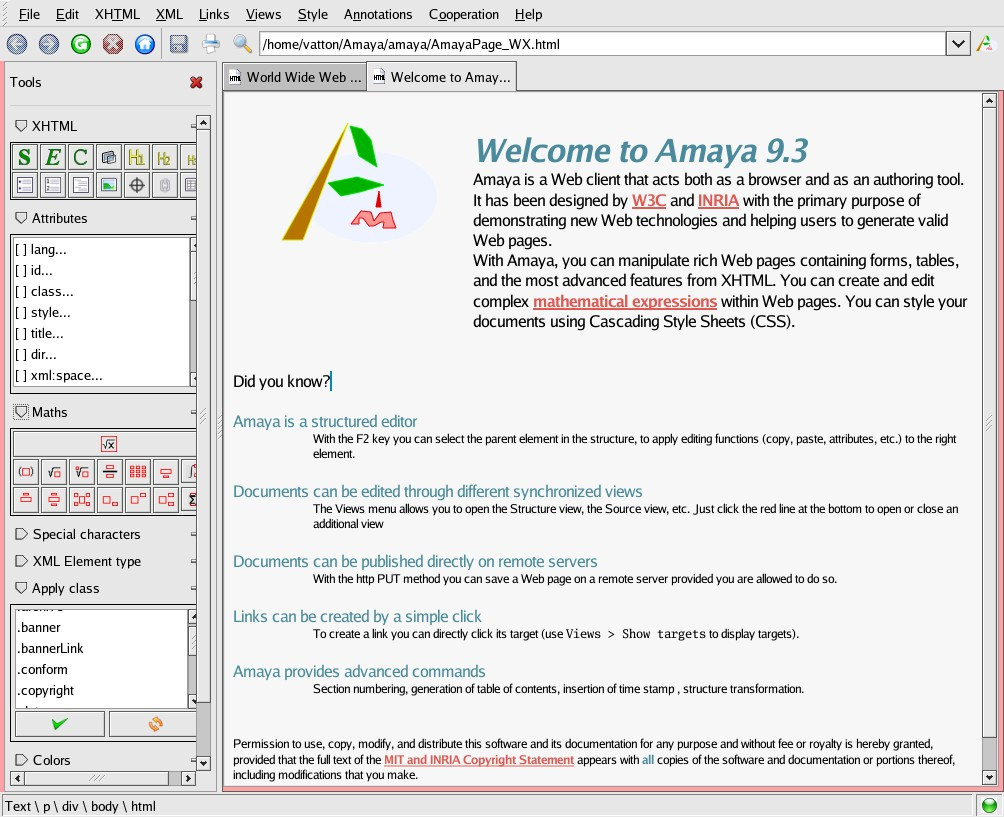This screenshot has width=1004, height=817.
Task: Click the document scrollbar down arrow
Action: [x=989, y=777]
